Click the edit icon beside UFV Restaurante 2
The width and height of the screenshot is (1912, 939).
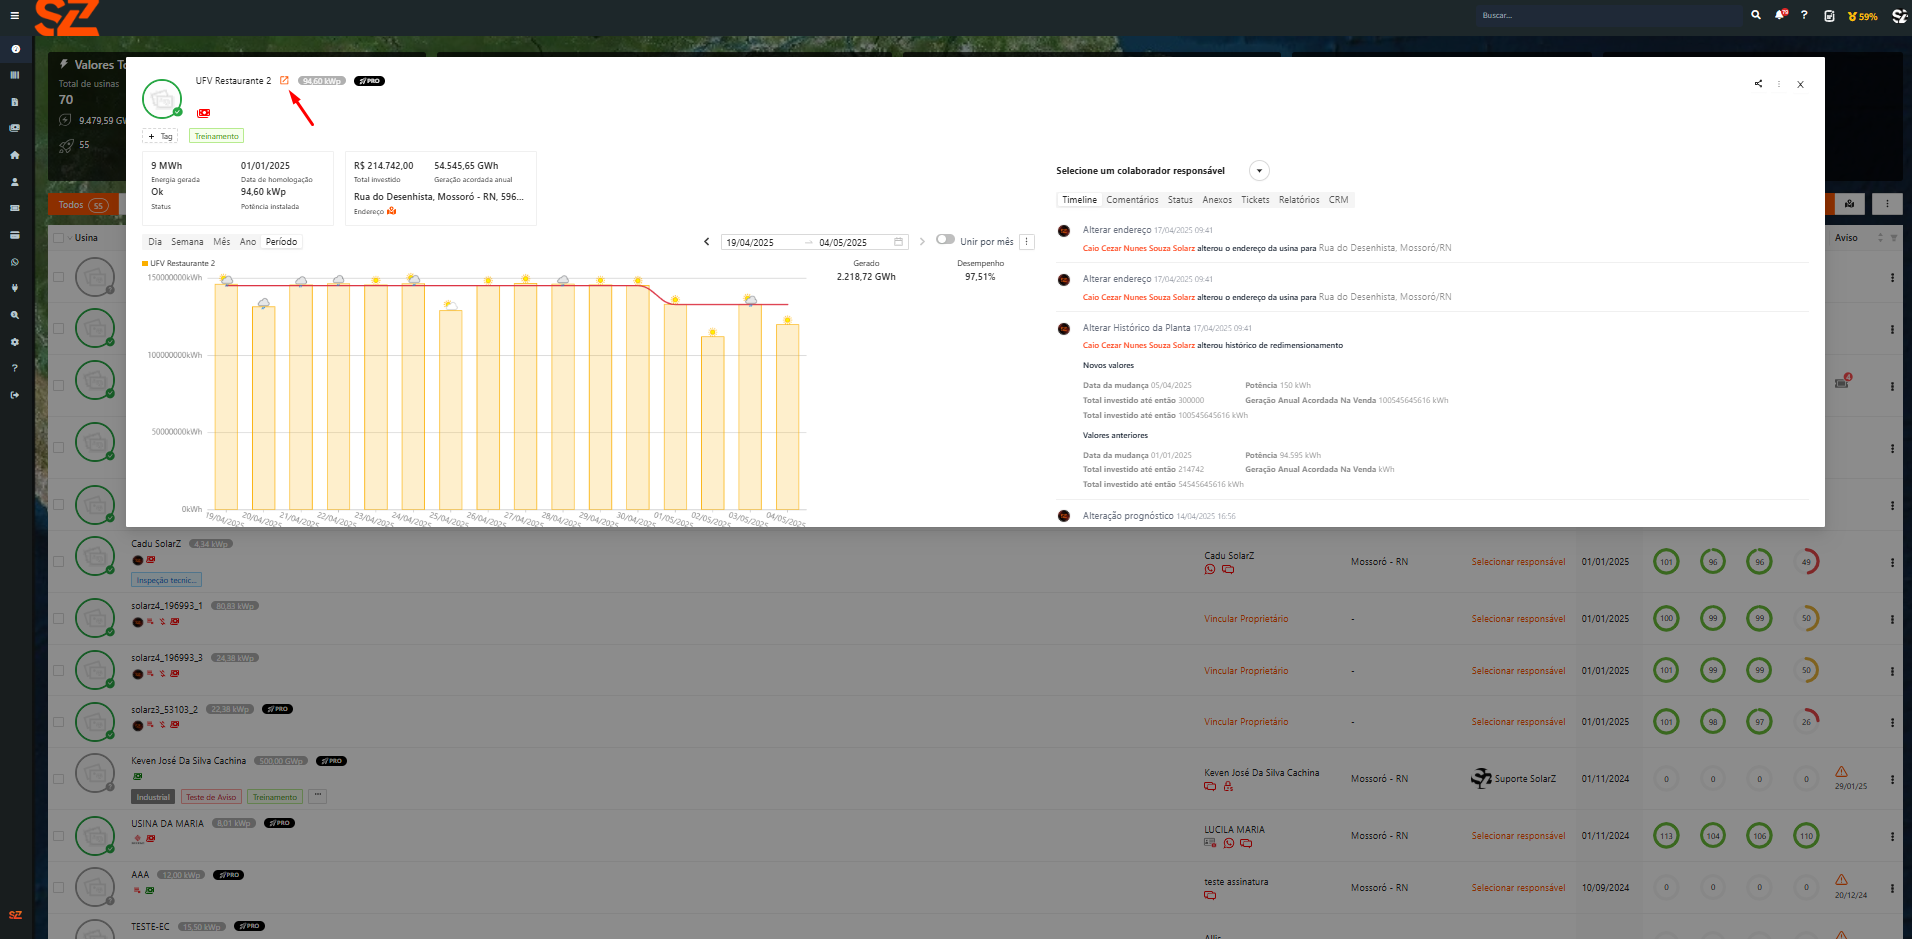tap(284, 80)
